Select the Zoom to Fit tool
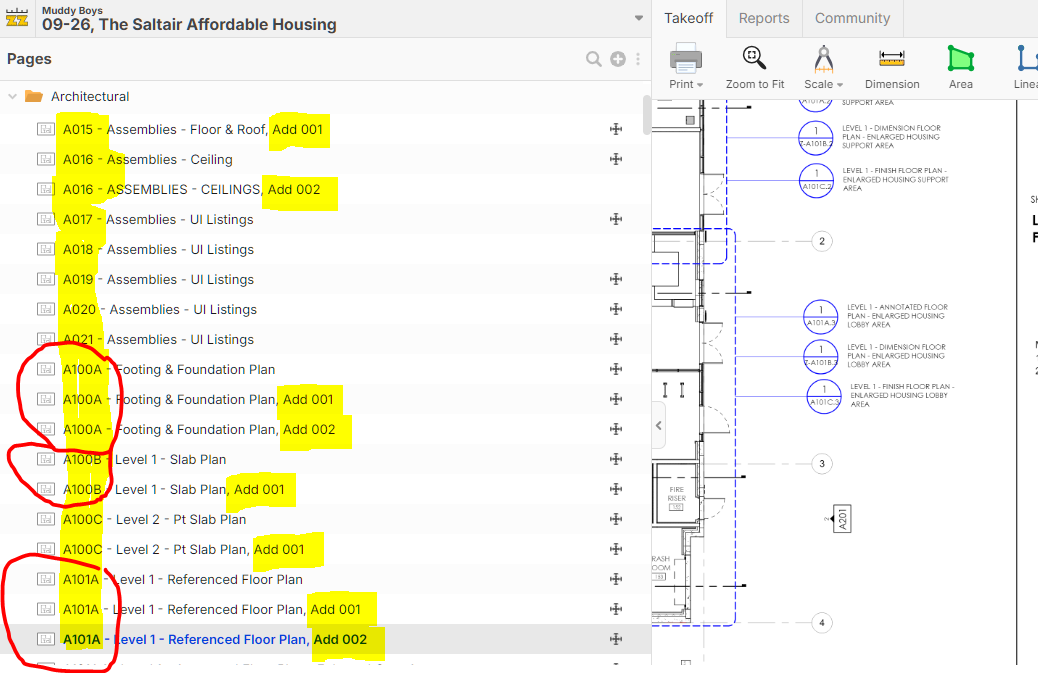The image size is (1038, 673). (x=755, y=60)
